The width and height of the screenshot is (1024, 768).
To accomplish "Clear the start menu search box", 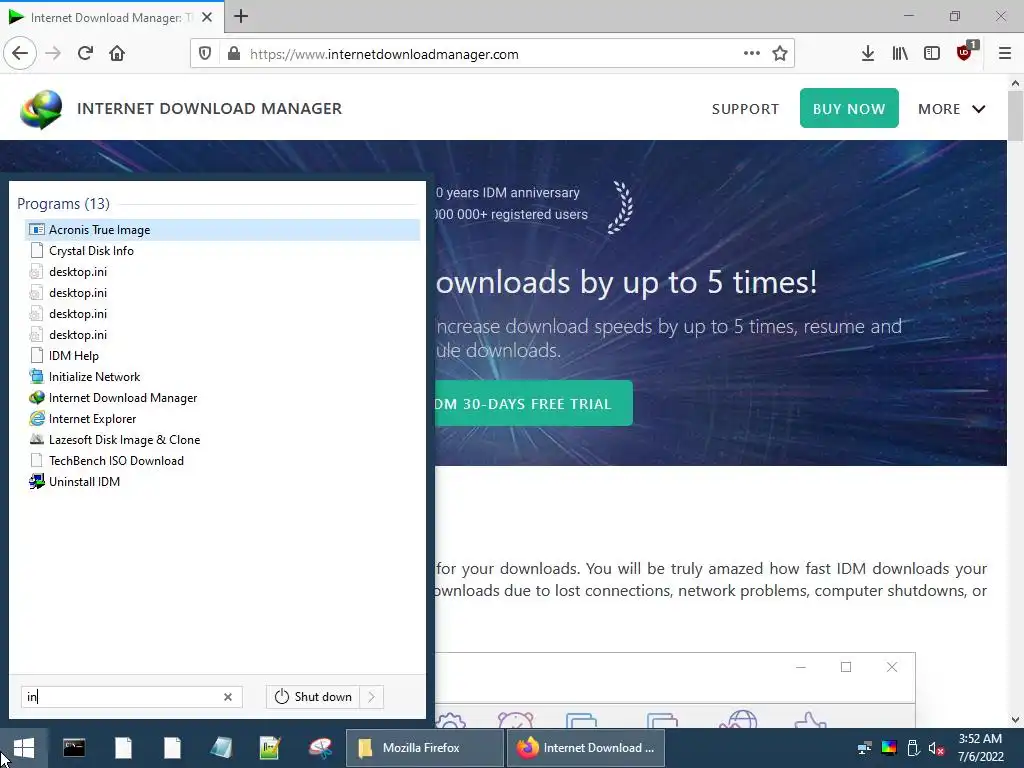I will click(228, 697).
